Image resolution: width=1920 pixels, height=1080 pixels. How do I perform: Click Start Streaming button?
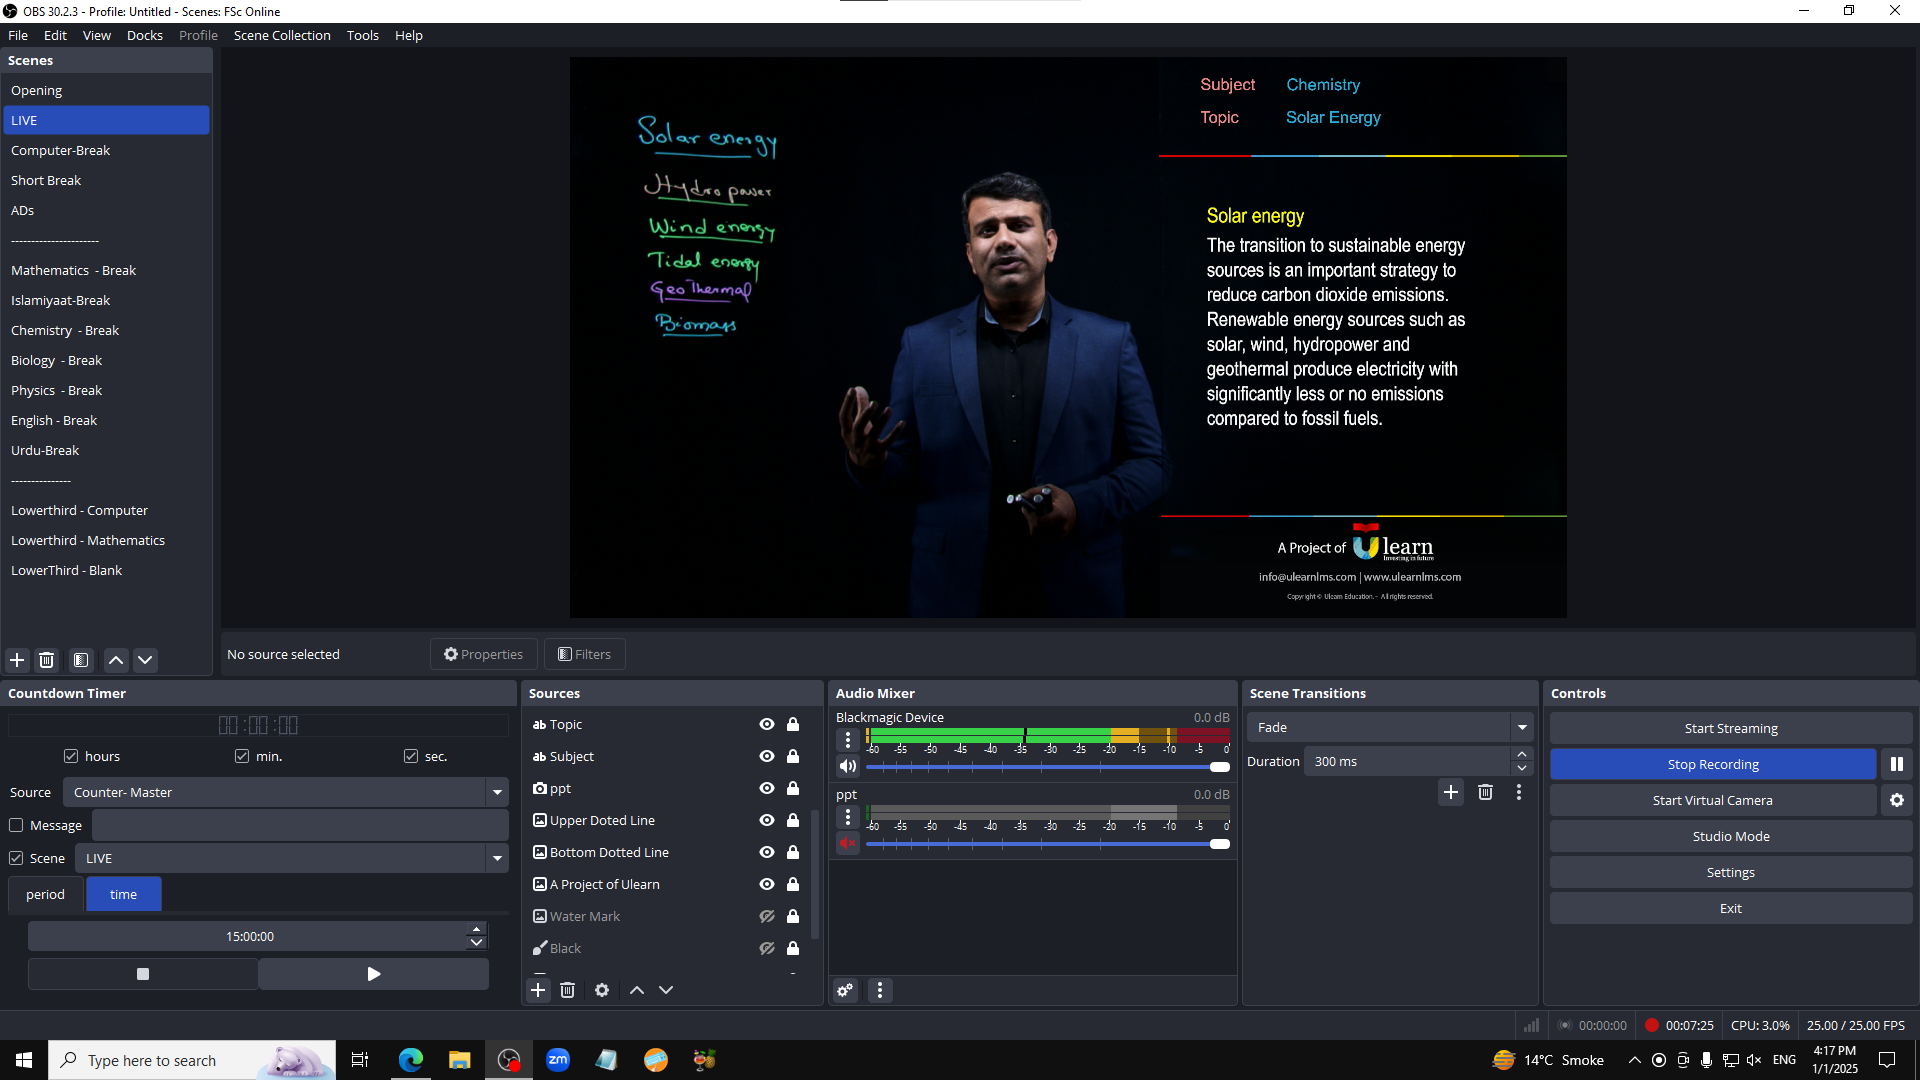click(1731, 728)
